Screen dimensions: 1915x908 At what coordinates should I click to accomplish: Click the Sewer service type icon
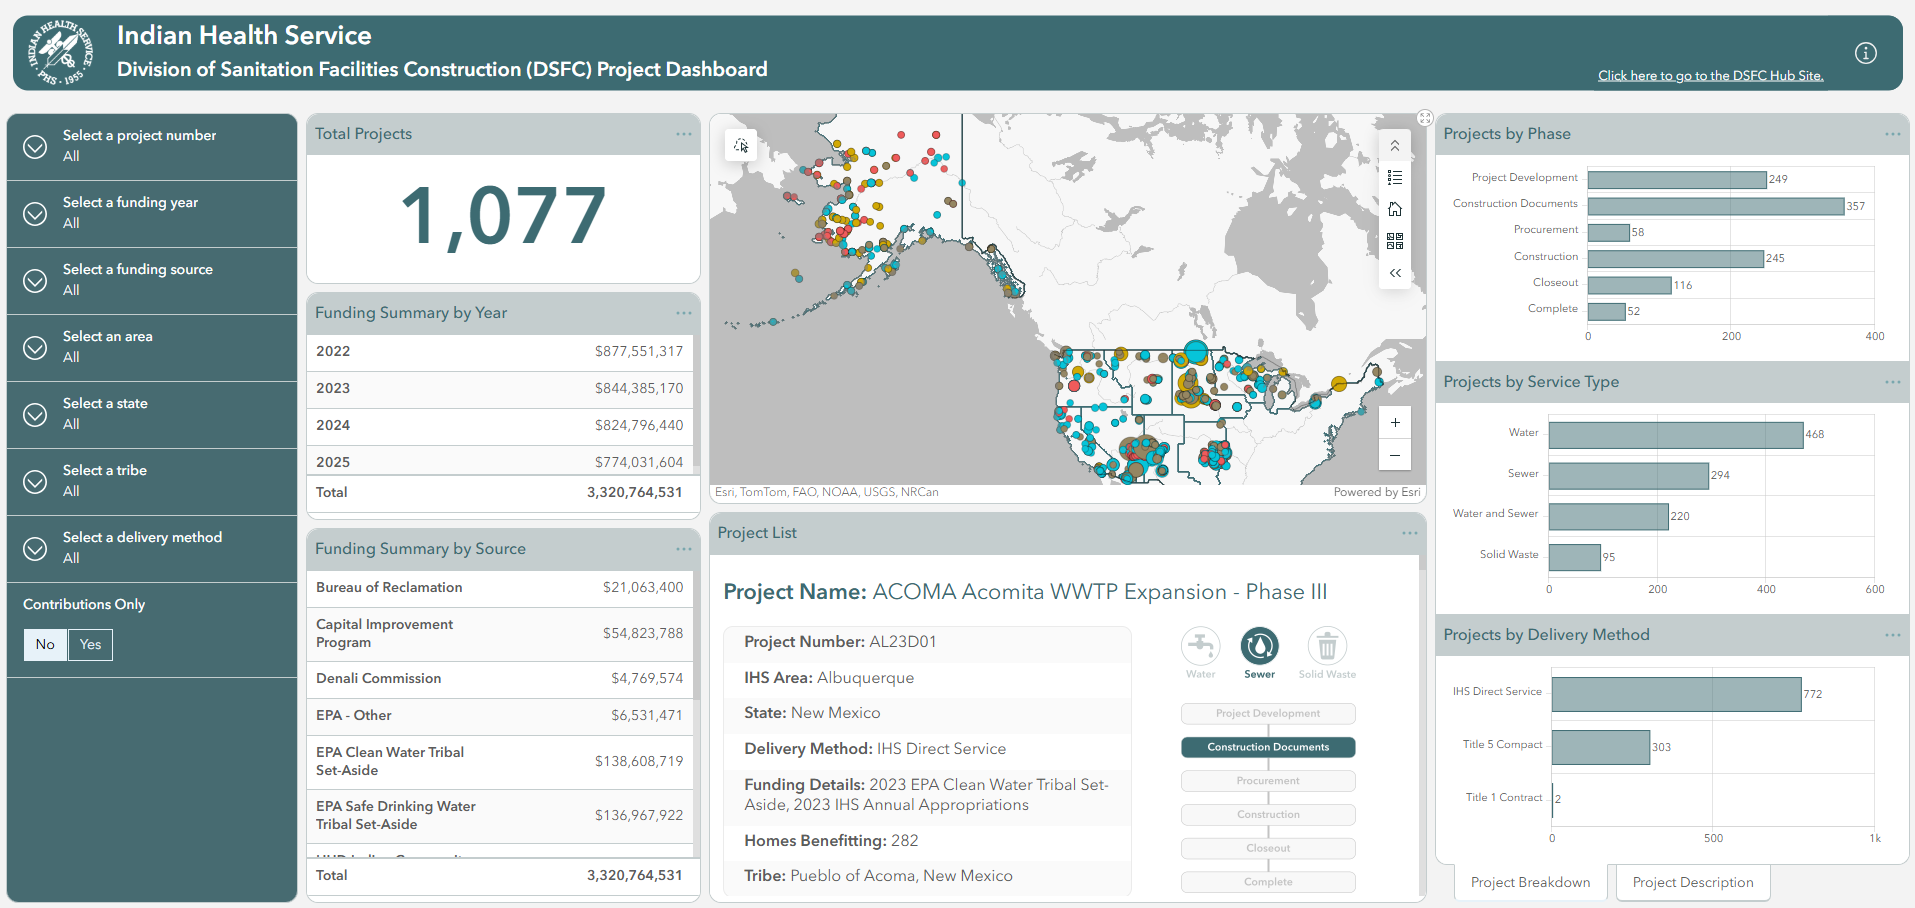1259,647
